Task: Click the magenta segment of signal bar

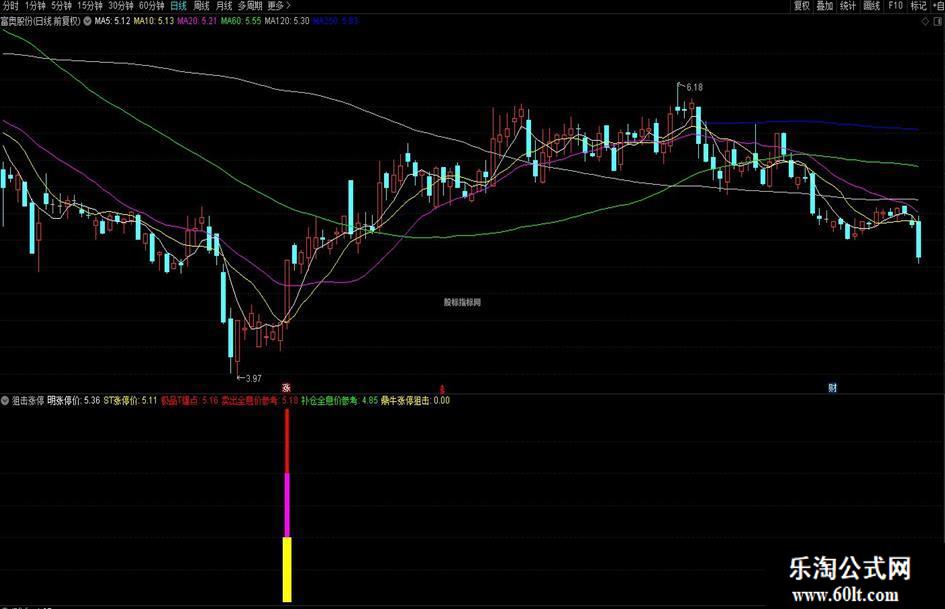Action: (287, 505)
